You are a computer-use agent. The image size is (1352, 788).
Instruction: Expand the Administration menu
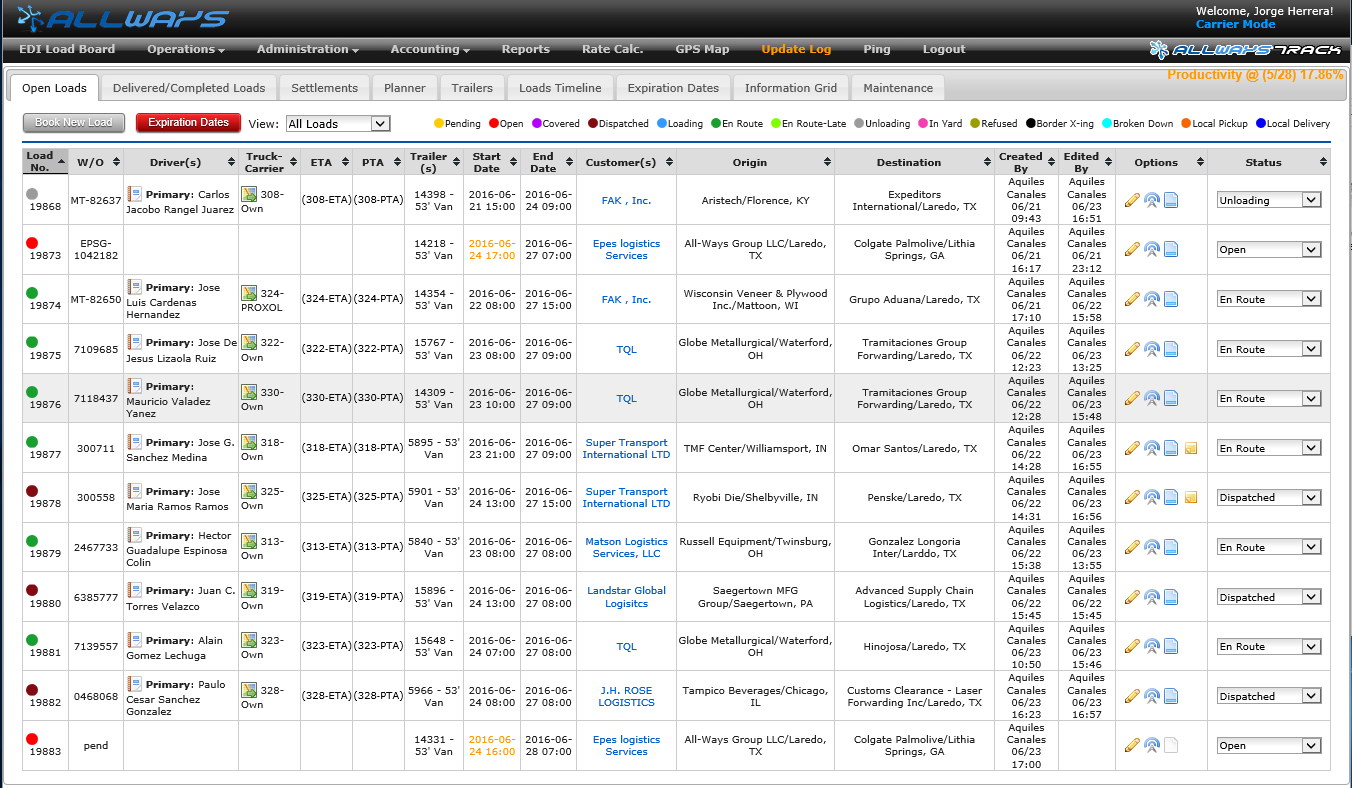(x=308, y=49)
